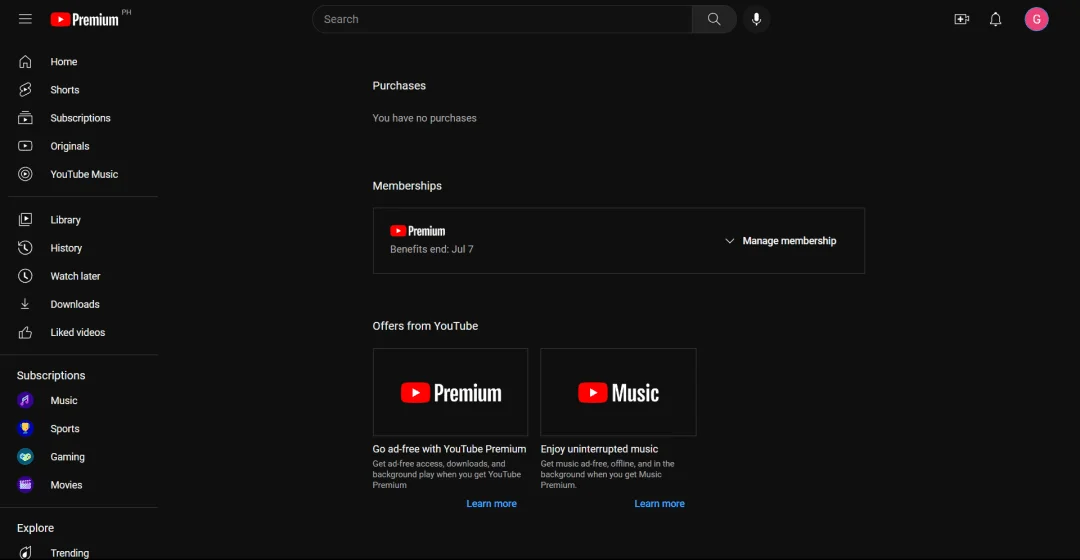This screenshot has width=1080, height=560.
Task: Open the Originals label in the sidebar
Action: tap(70, 146)
